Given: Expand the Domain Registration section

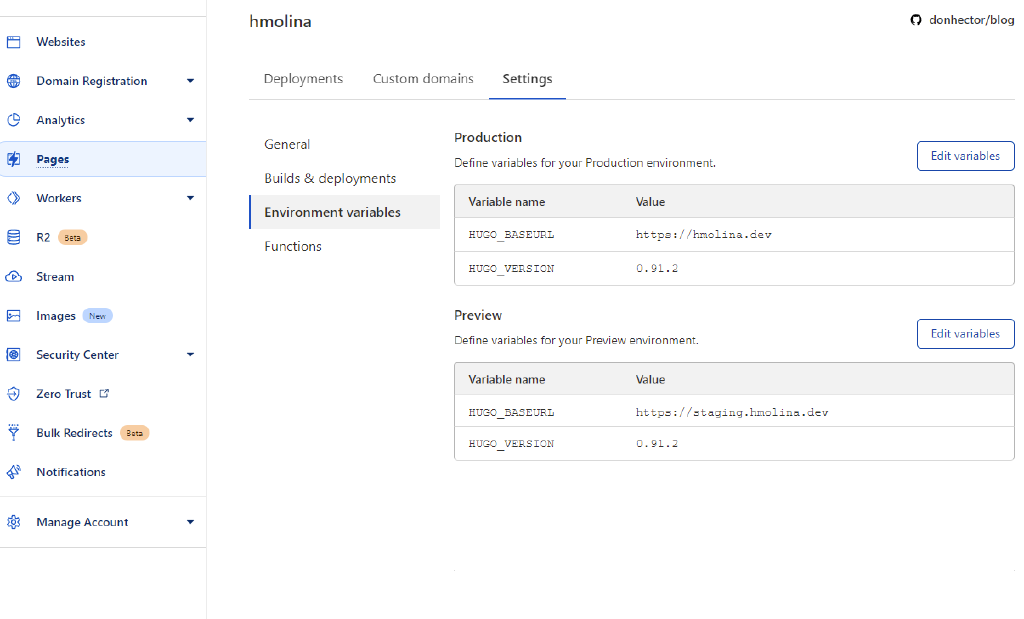Looking at the screenshot, I should coord(190,80).
